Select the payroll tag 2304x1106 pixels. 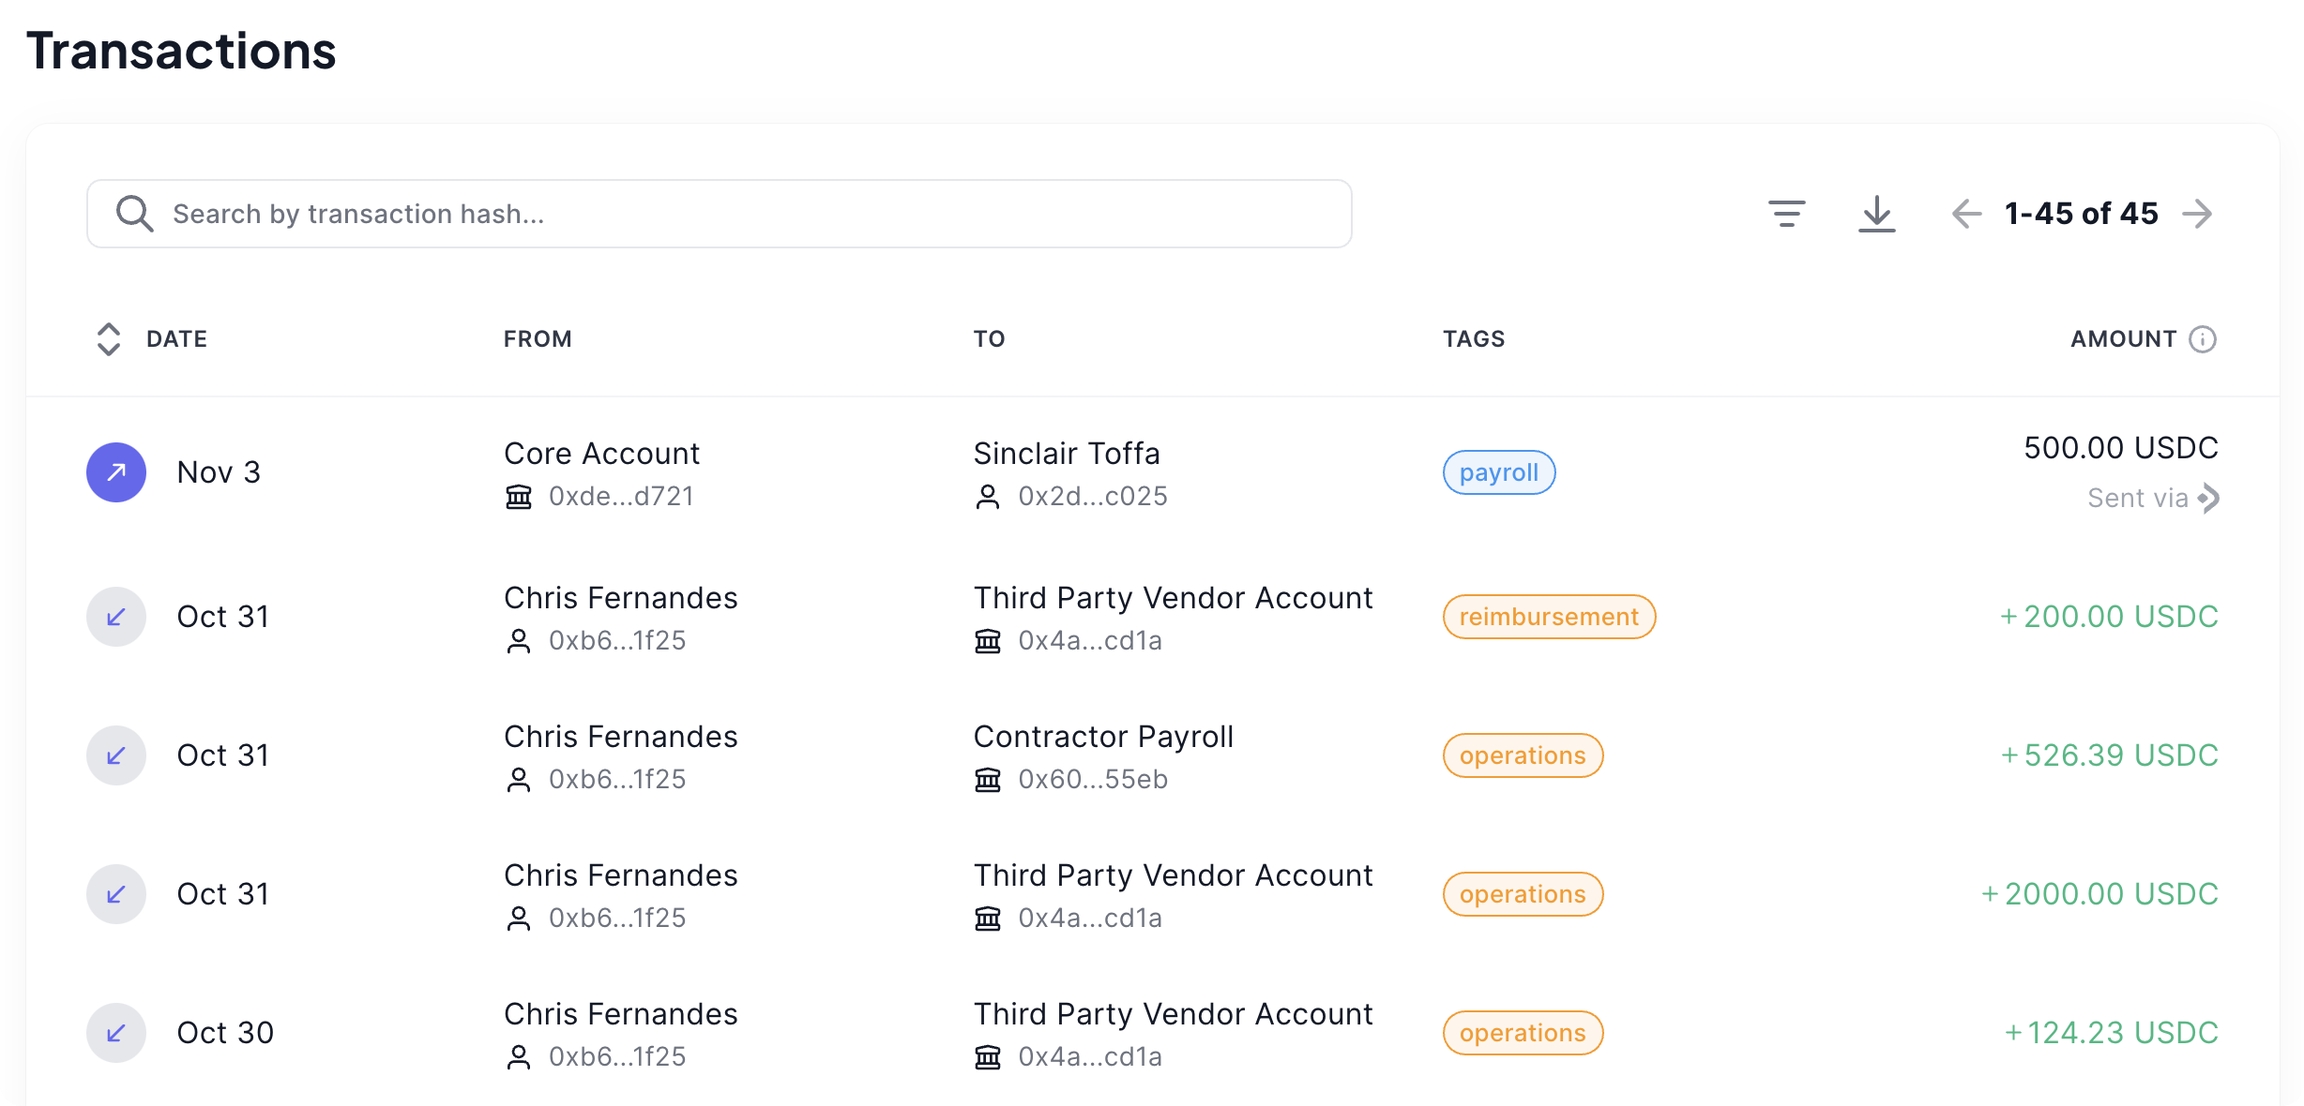pyautogui.click(x=1498, y=472)
